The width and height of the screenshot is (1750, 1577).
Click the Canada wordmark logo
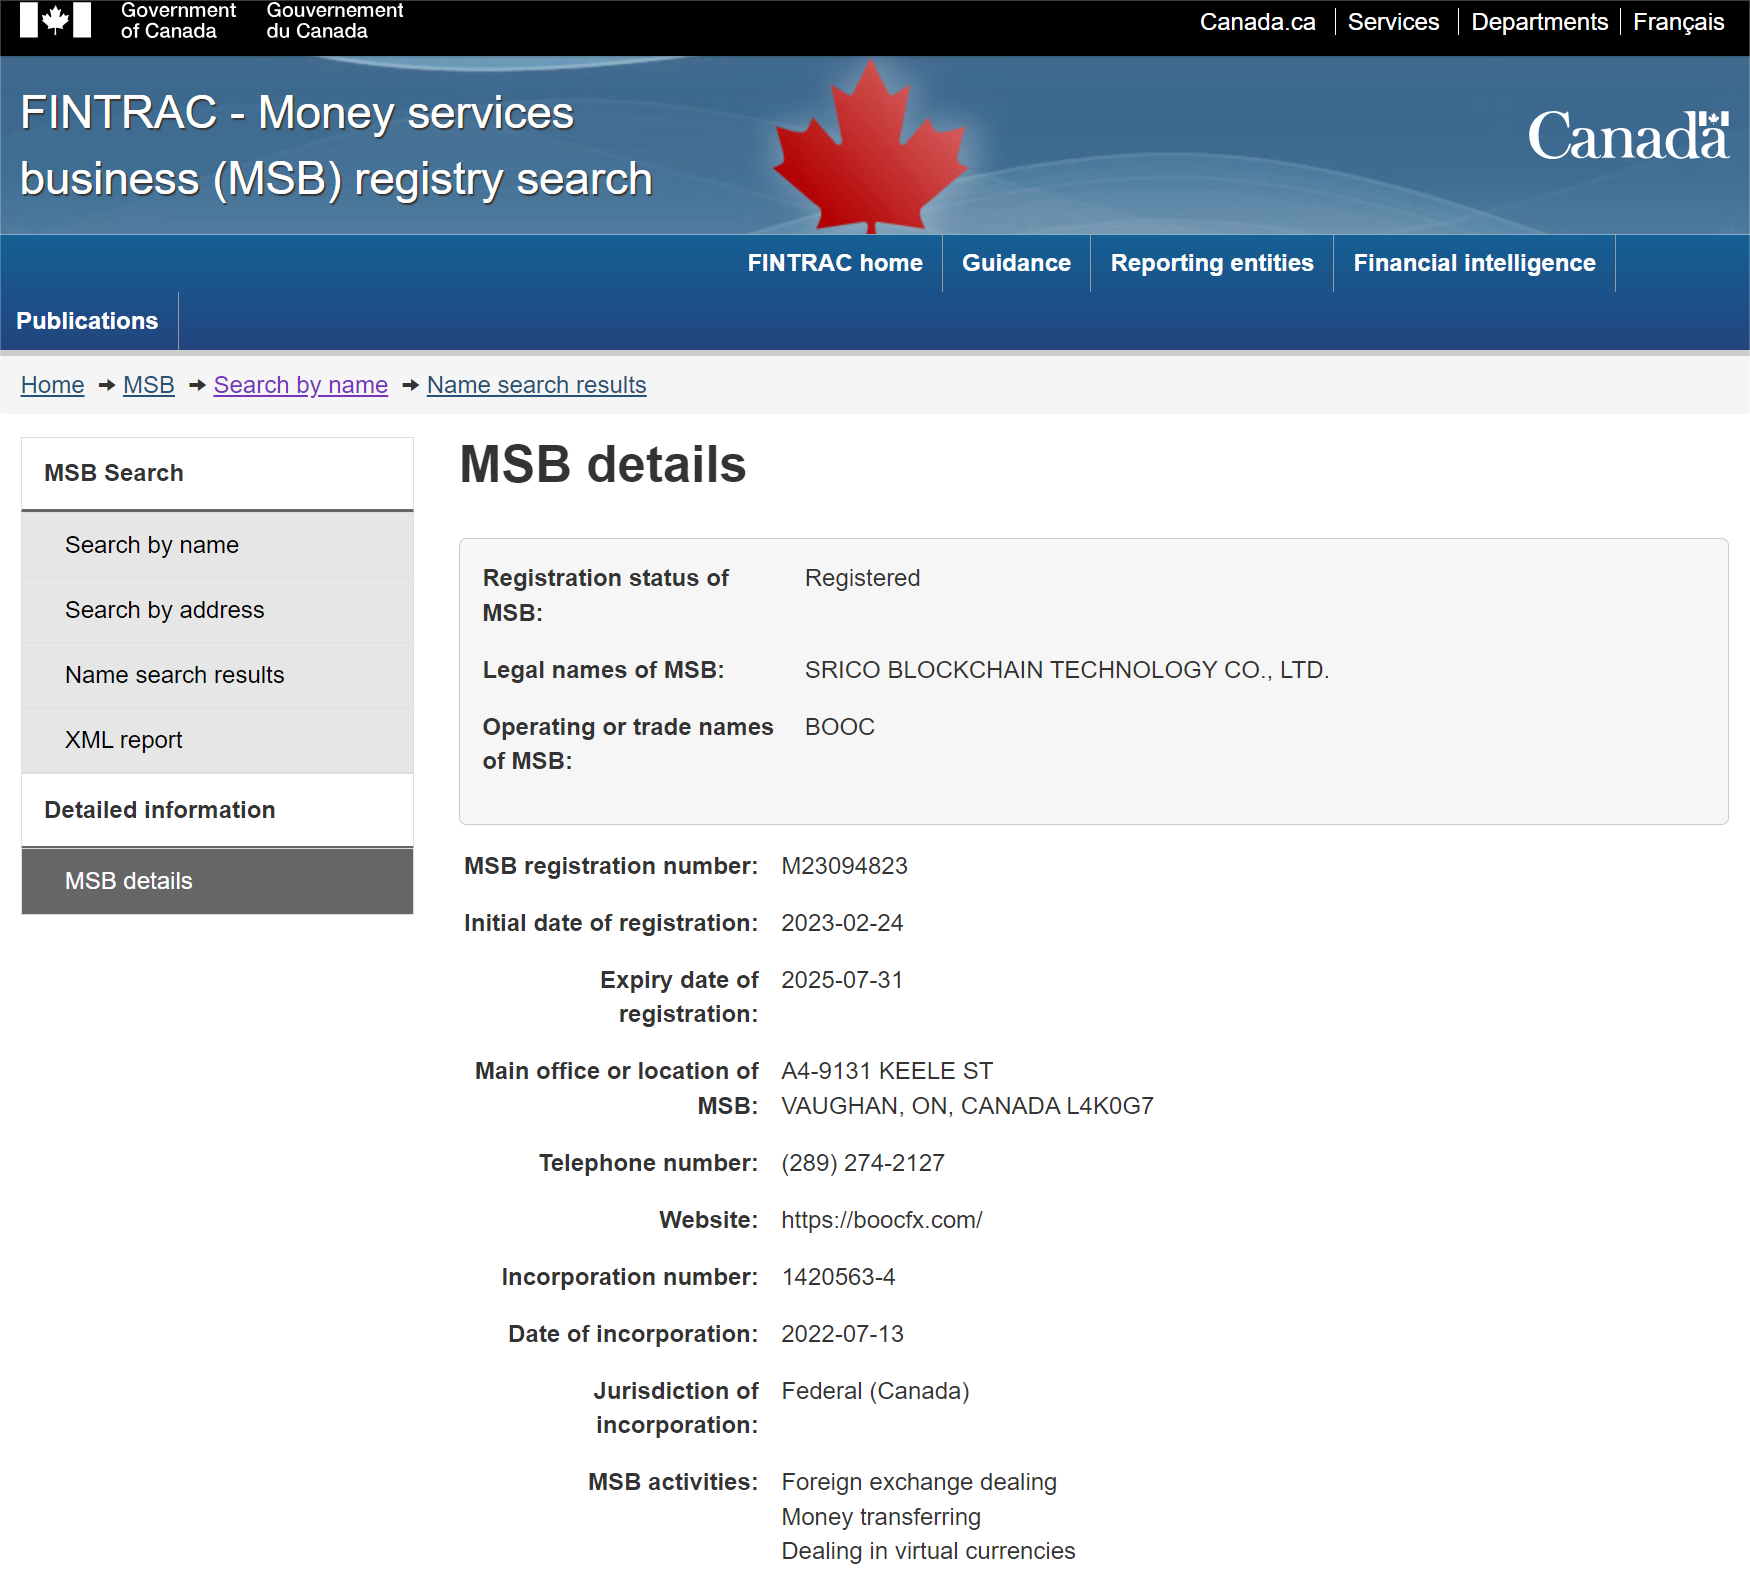1628,136
